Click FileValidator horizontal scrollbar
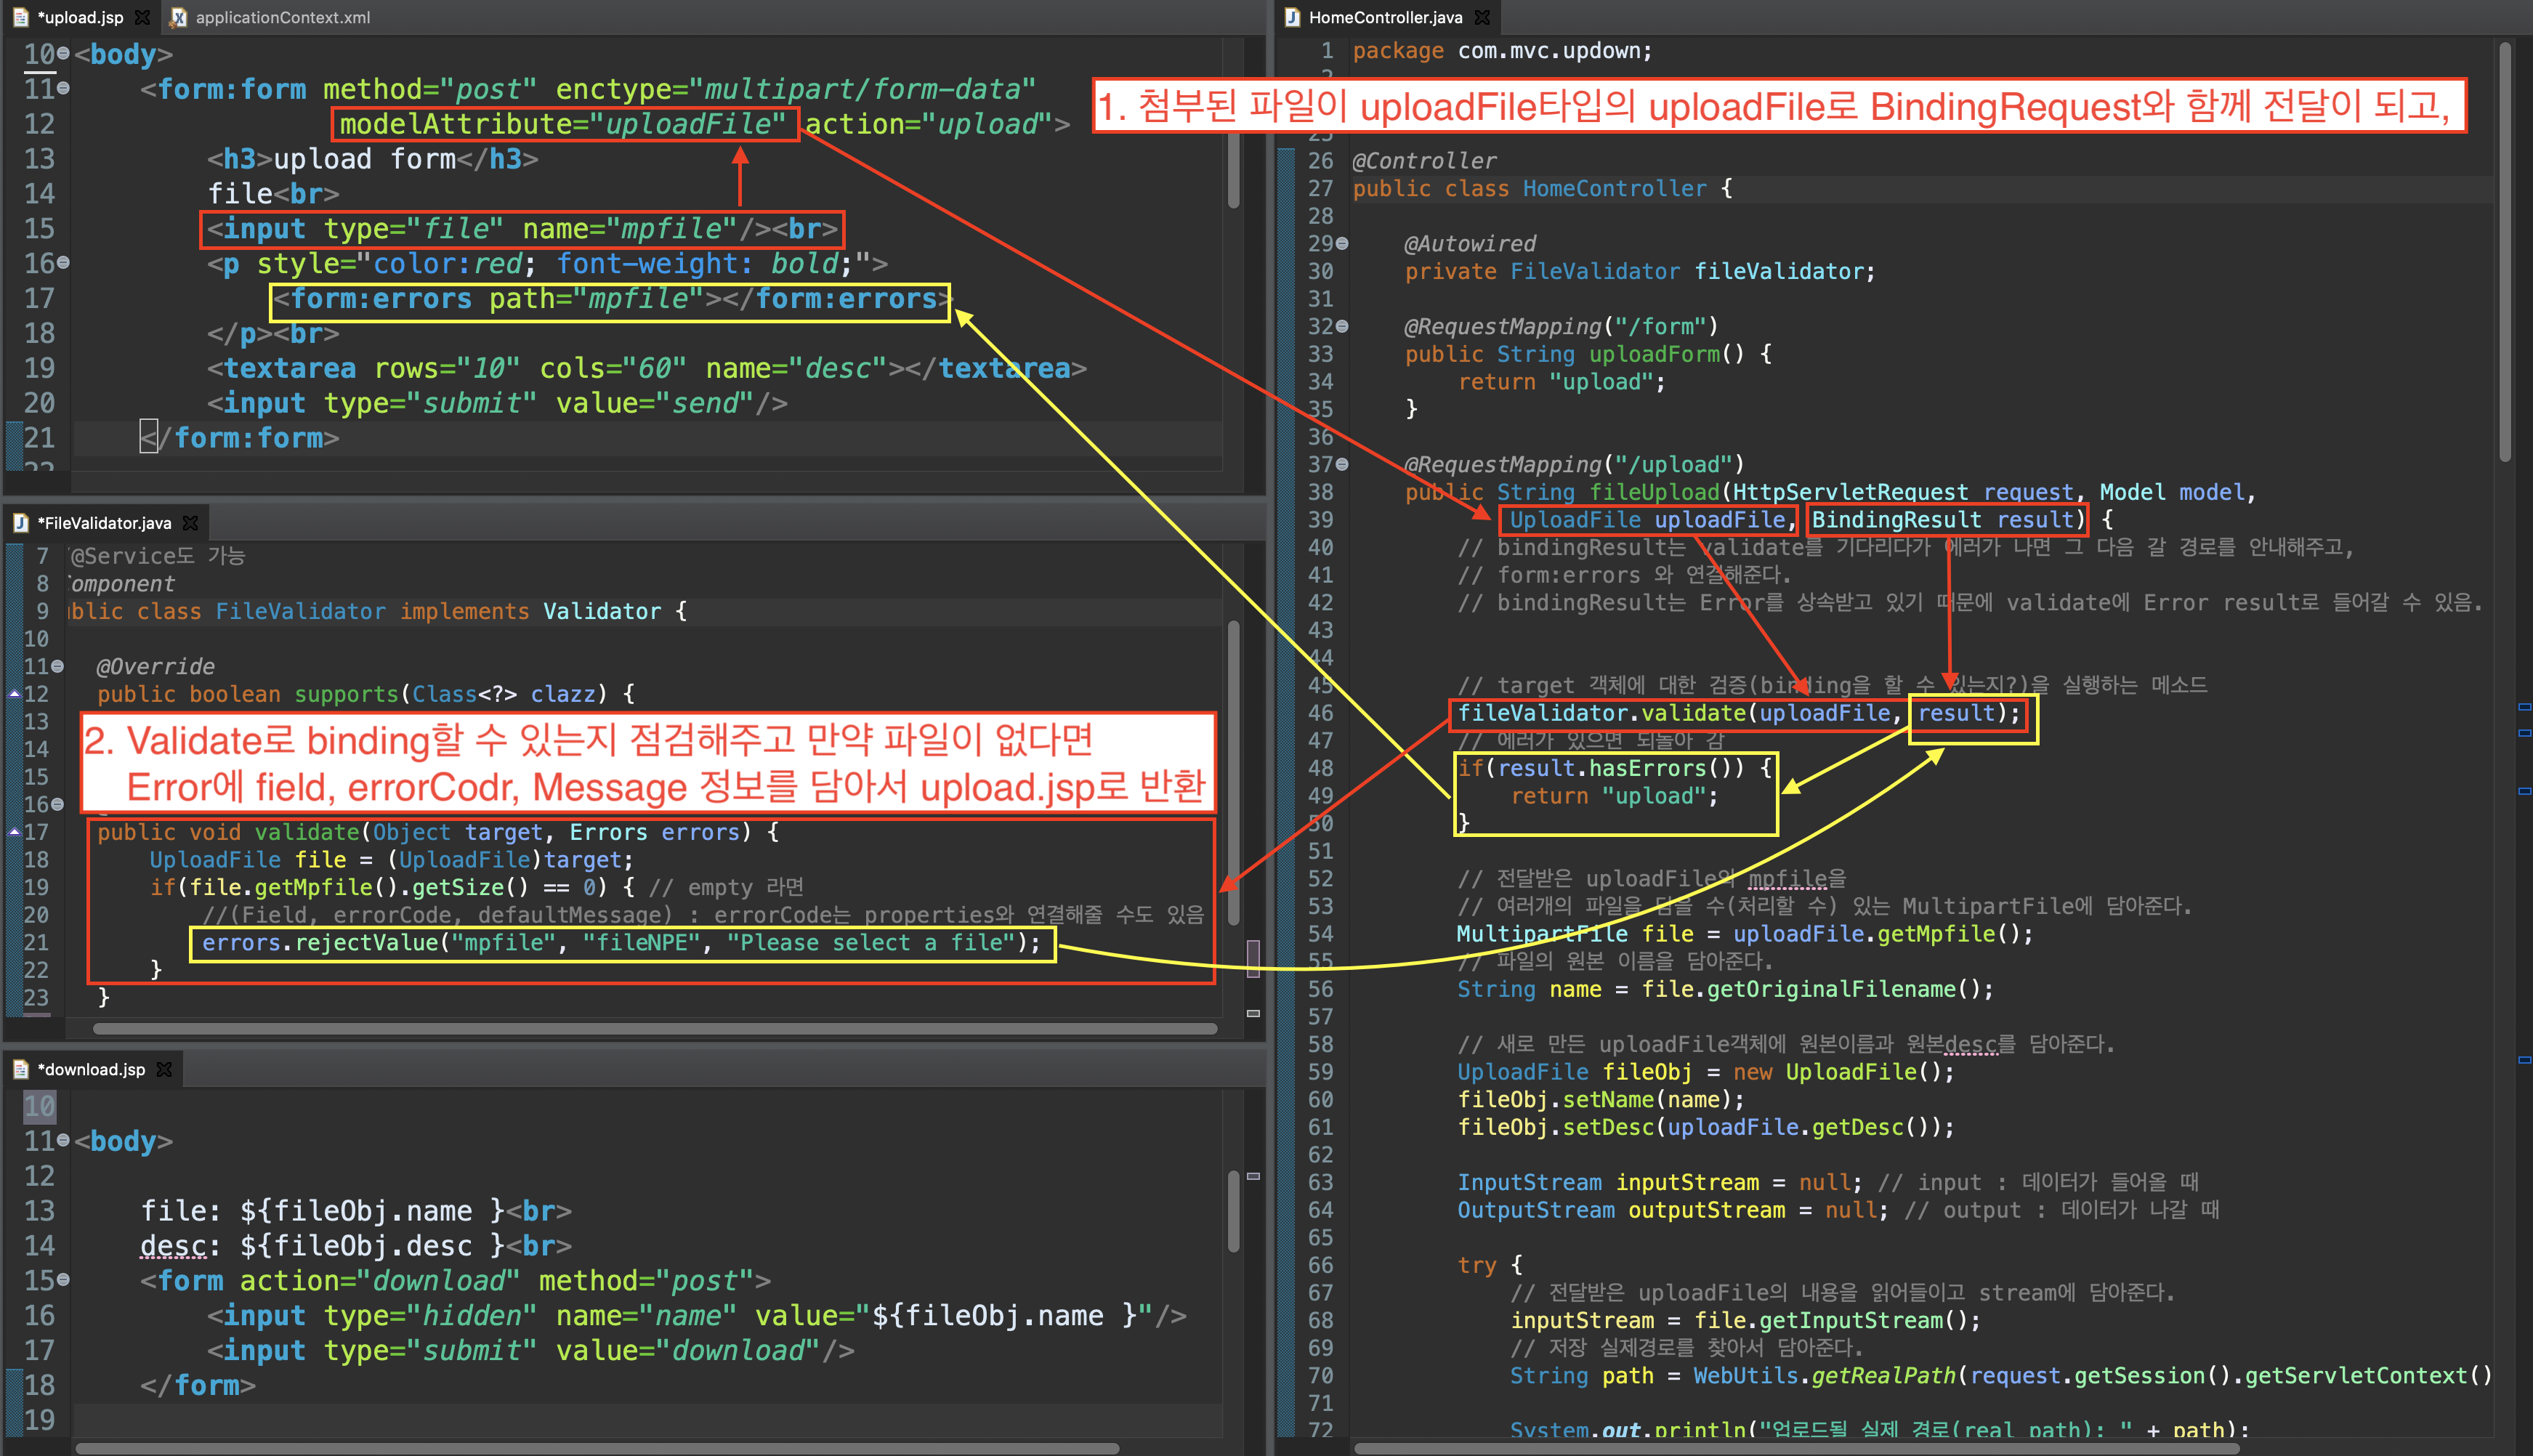Image resolution: width=2533 pixels, height=1456 pixels. 655,1028
